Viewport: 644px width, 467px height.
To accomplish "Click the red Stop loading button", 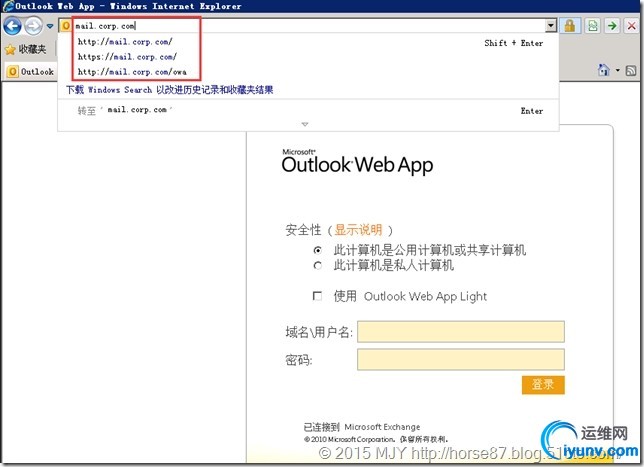I will click(x=632, y=26).
